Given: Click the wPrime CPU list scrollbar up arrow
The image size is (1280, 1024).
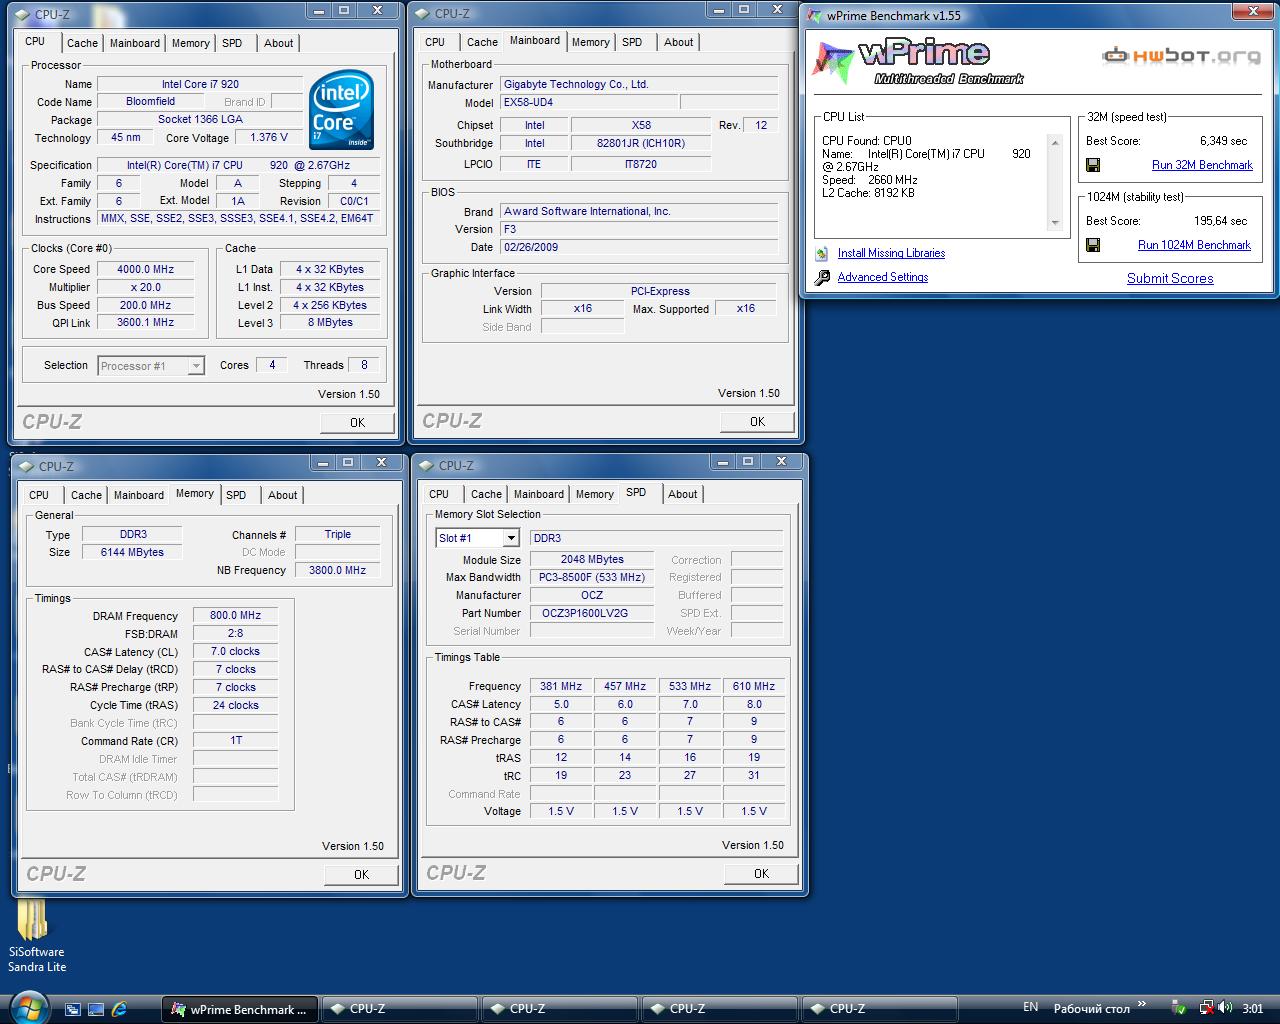Looking at the screenshot, I should pos(1054,143).
